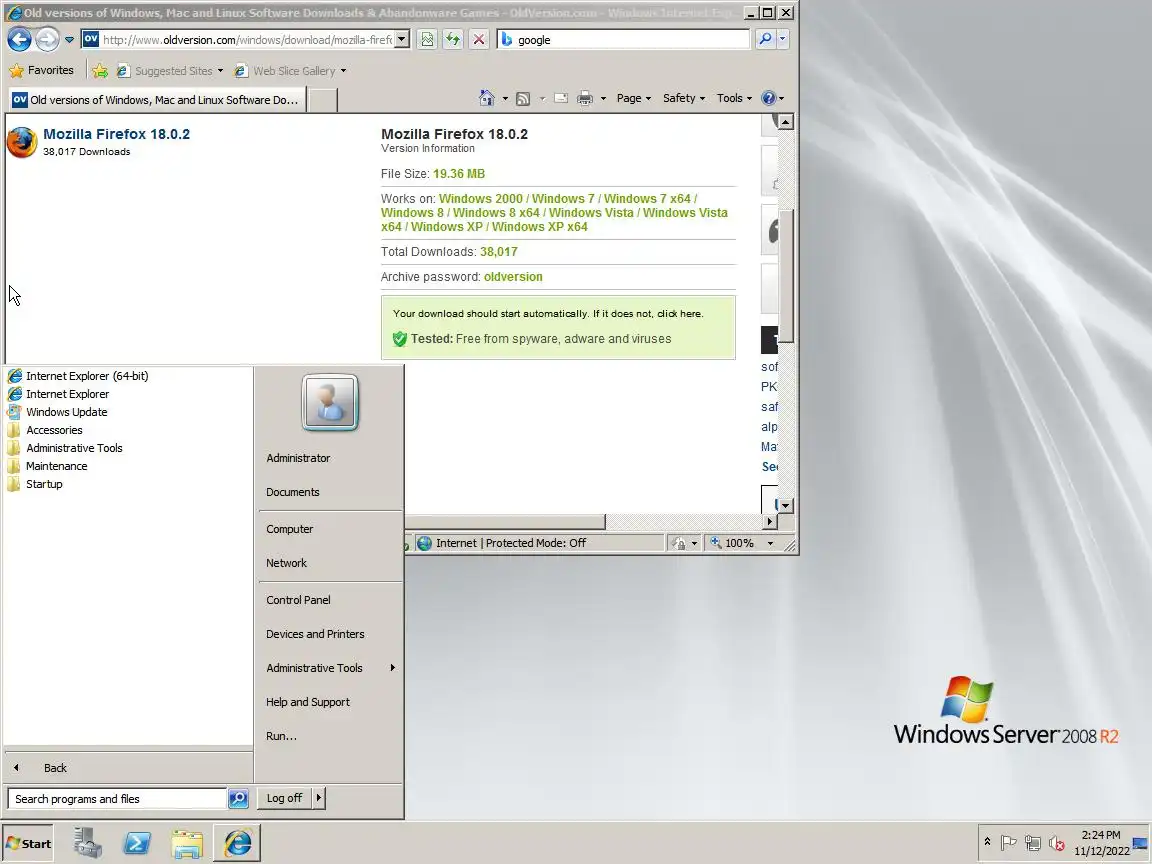
Task: Click the oldversion.com address bar
Action: coord(237,40)
